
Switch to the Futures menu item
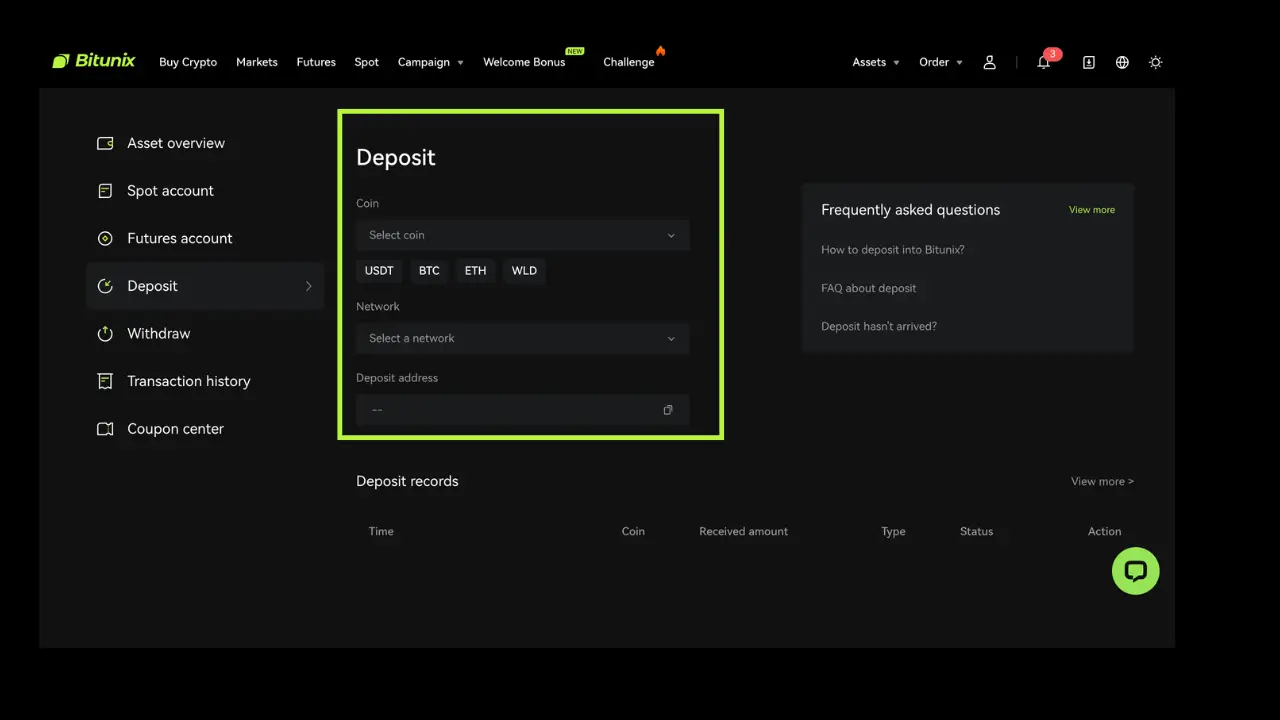click(x=316, y=62)
